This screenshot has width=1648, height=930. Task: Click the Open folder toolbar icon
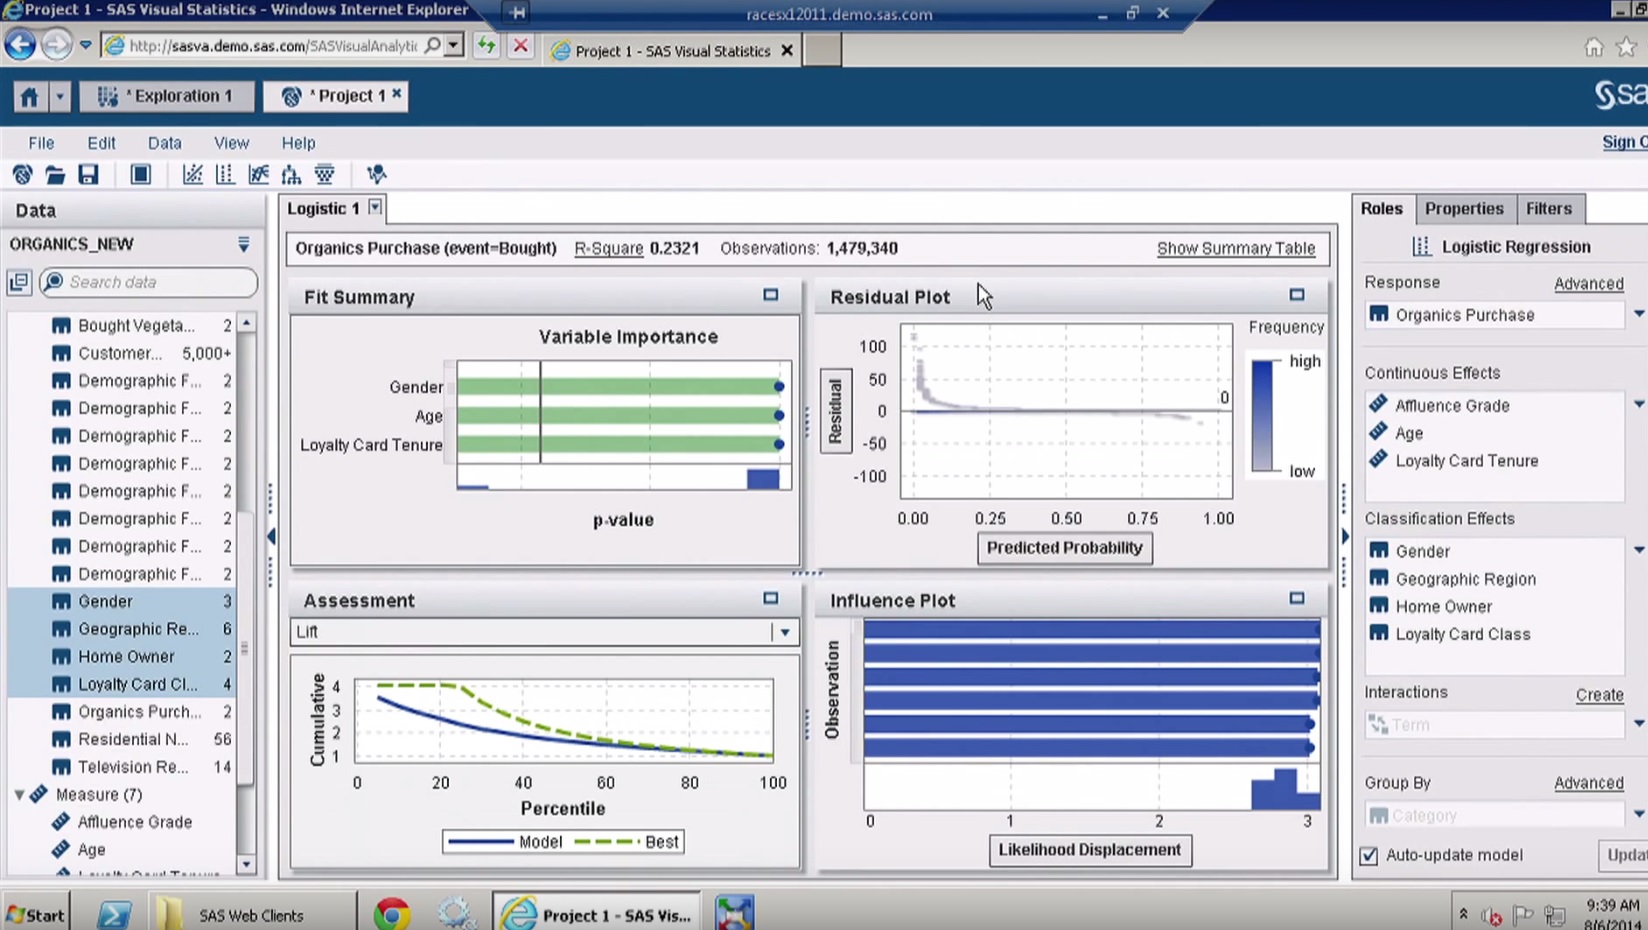55,175
